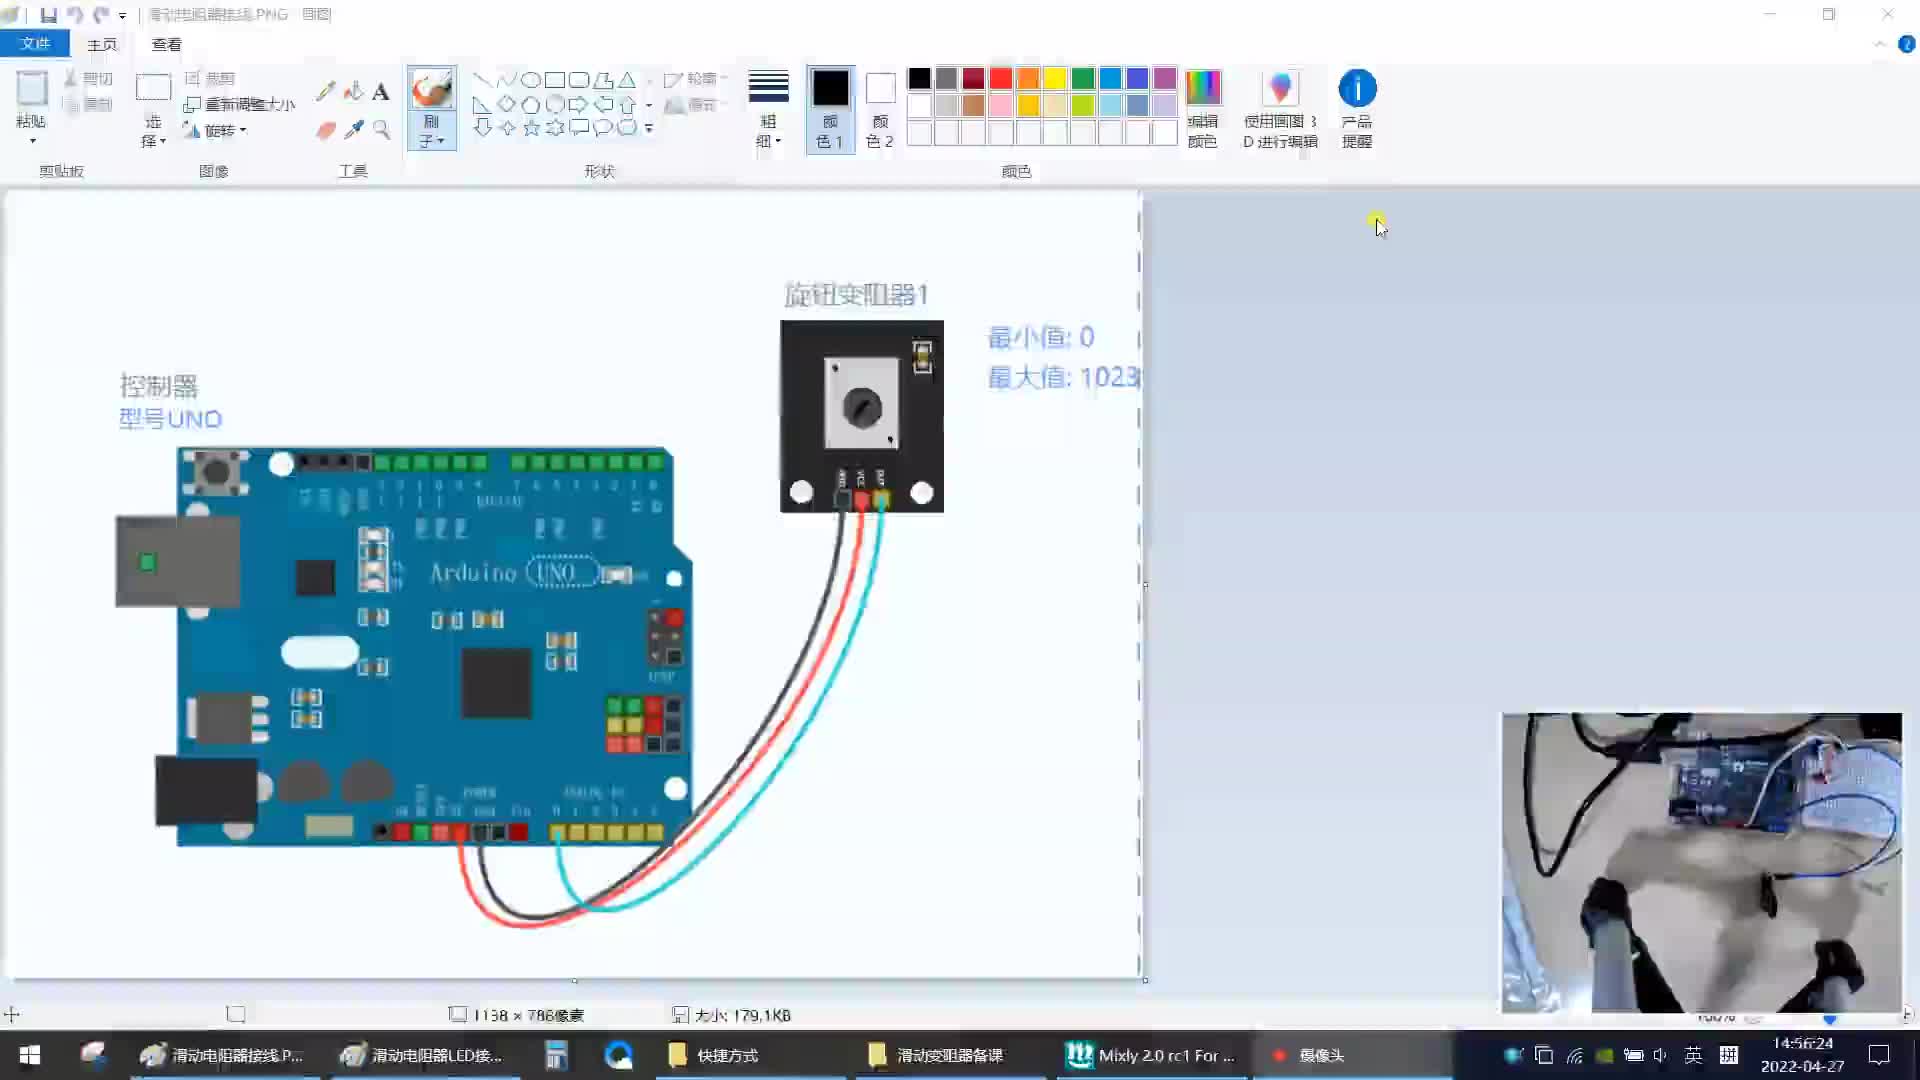The width and height of the screenshot is (1920, 1080).
Task: Choose the Line shape
Action: (x=482, y=80)
